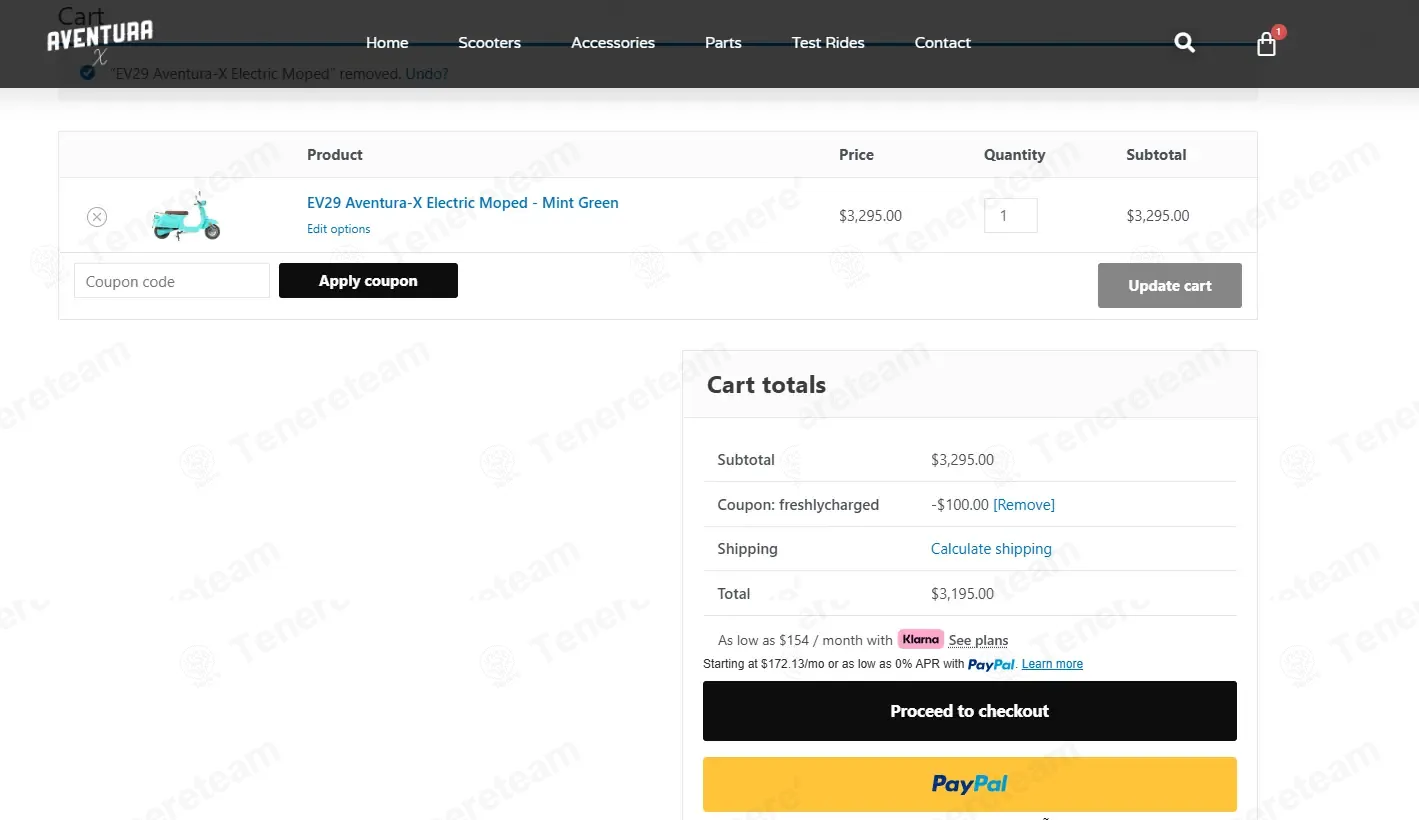Screen dimensions: 1419x820
Task: Click the Aventura X logo
Action: (100, 42)
